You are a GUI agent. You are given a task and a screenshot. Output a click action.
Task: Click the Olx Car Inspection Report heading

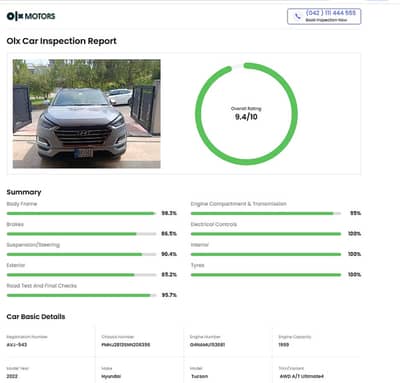(62, 41)
